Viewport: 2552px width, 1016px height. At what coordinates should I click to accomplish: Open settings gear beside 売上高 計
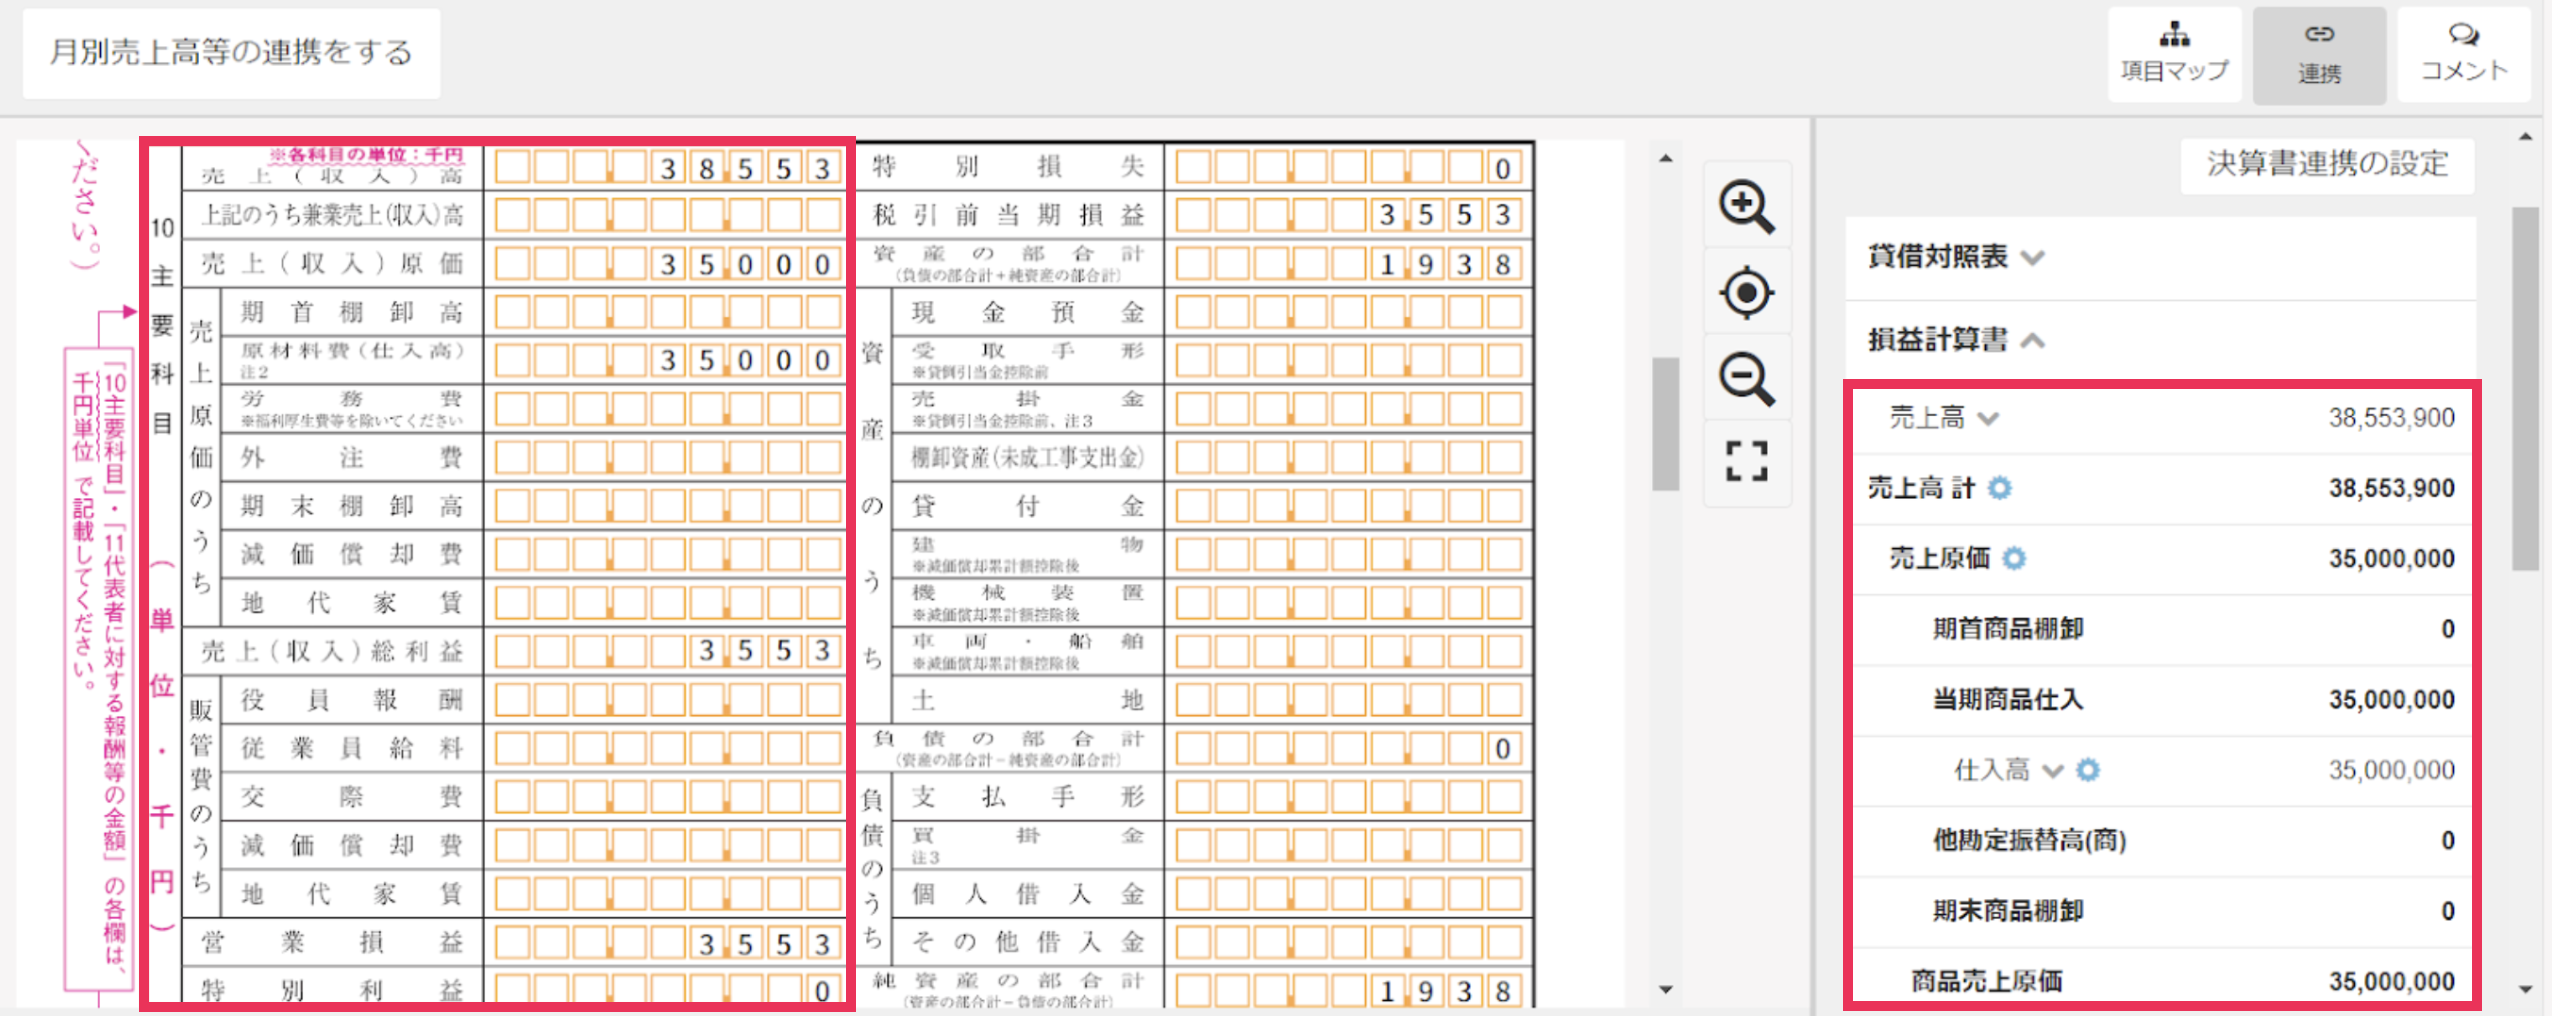pos(1999,488)
